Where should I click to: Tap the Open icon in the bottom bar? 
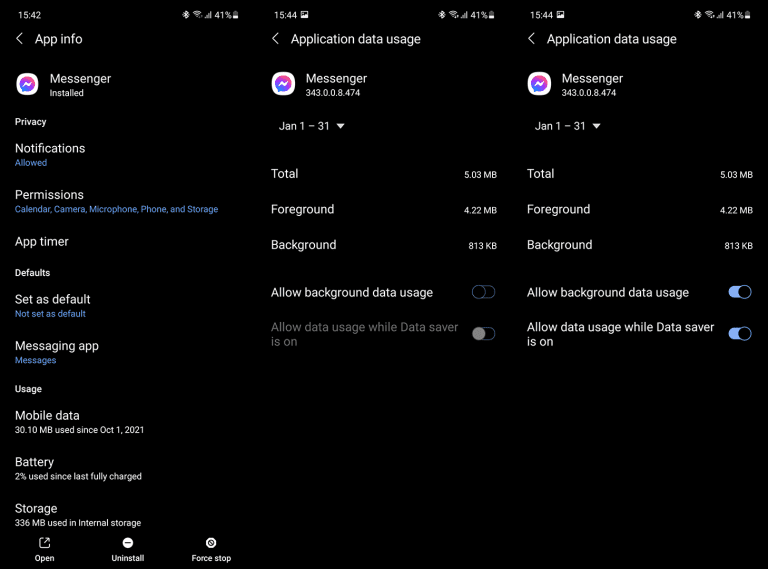click(44, 543)
